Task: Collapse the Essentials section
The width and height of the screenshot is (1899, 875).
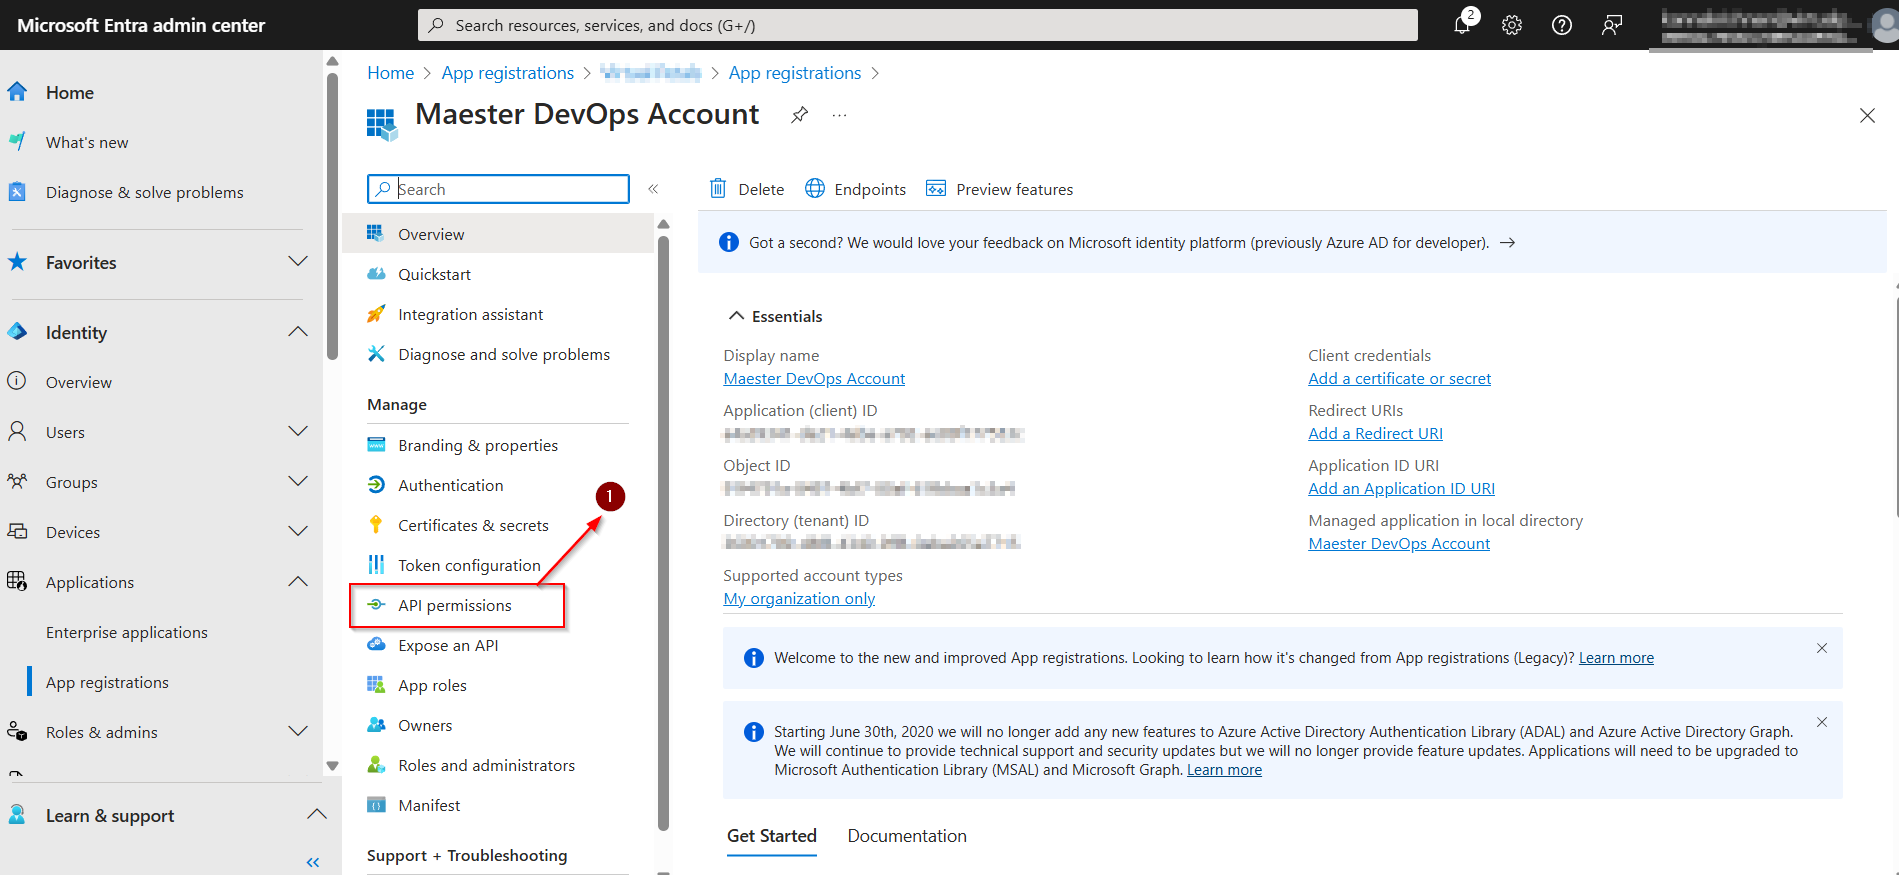Action: pyautogui.click(x=736, y=316)
